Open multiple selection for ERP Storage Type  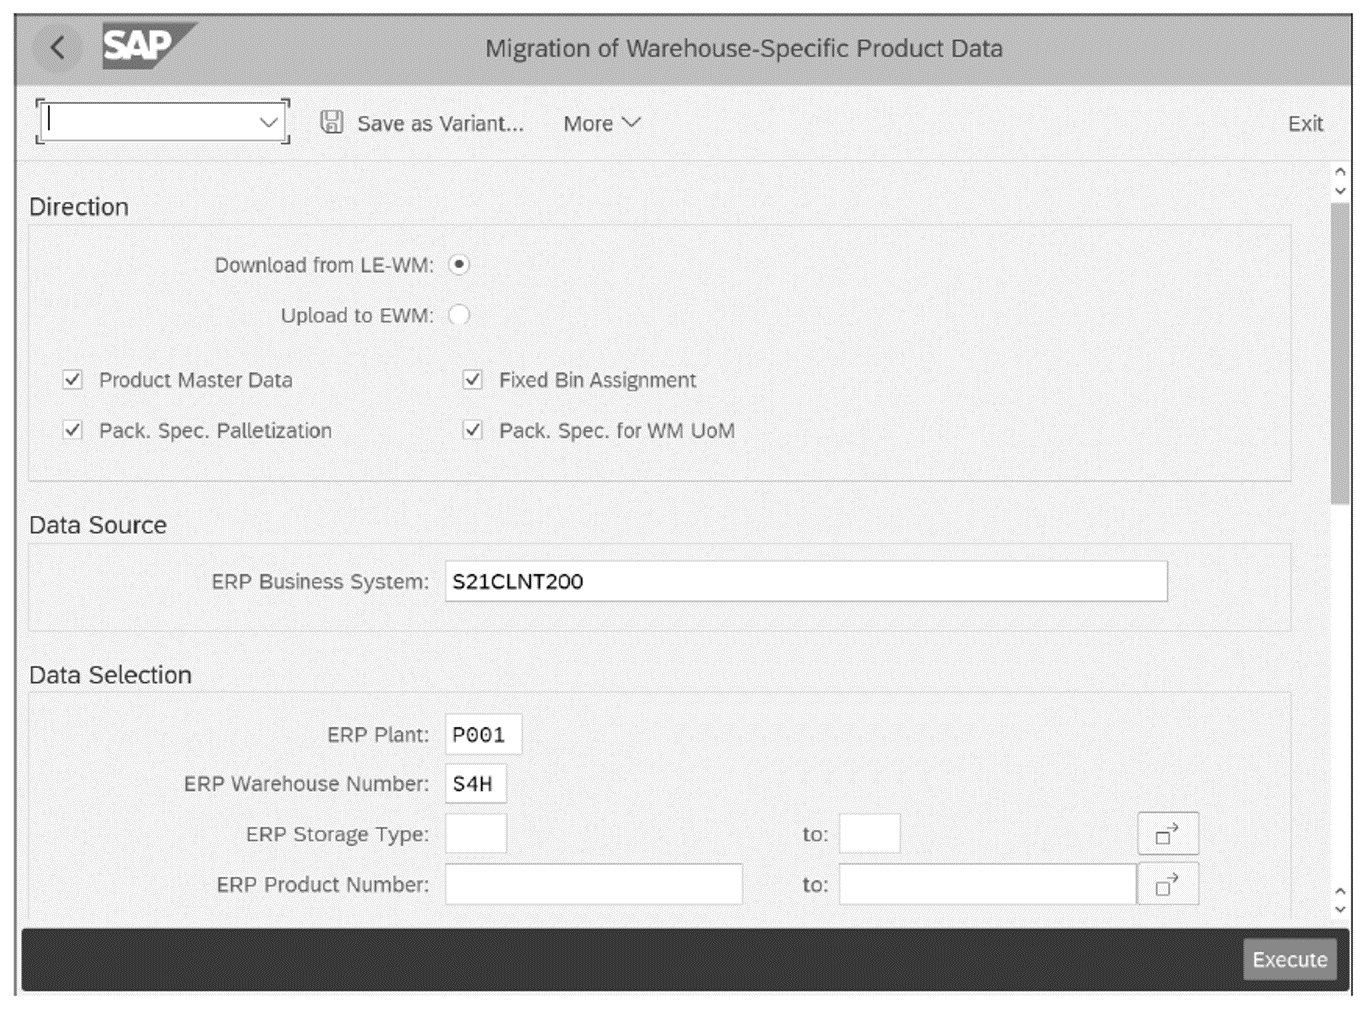(1167, 832)
